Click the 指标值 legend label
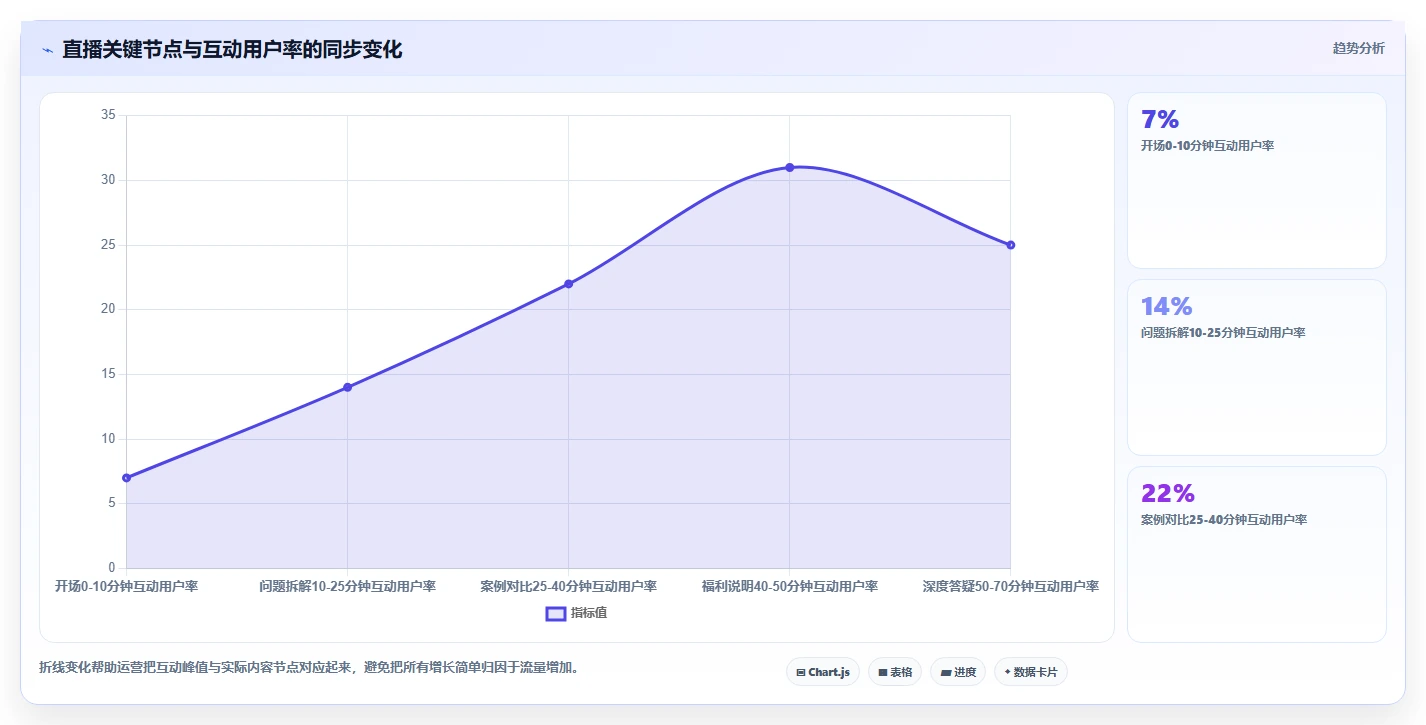Image resolution: width=1426 pixels, height=725 pixels. (589, 613)
